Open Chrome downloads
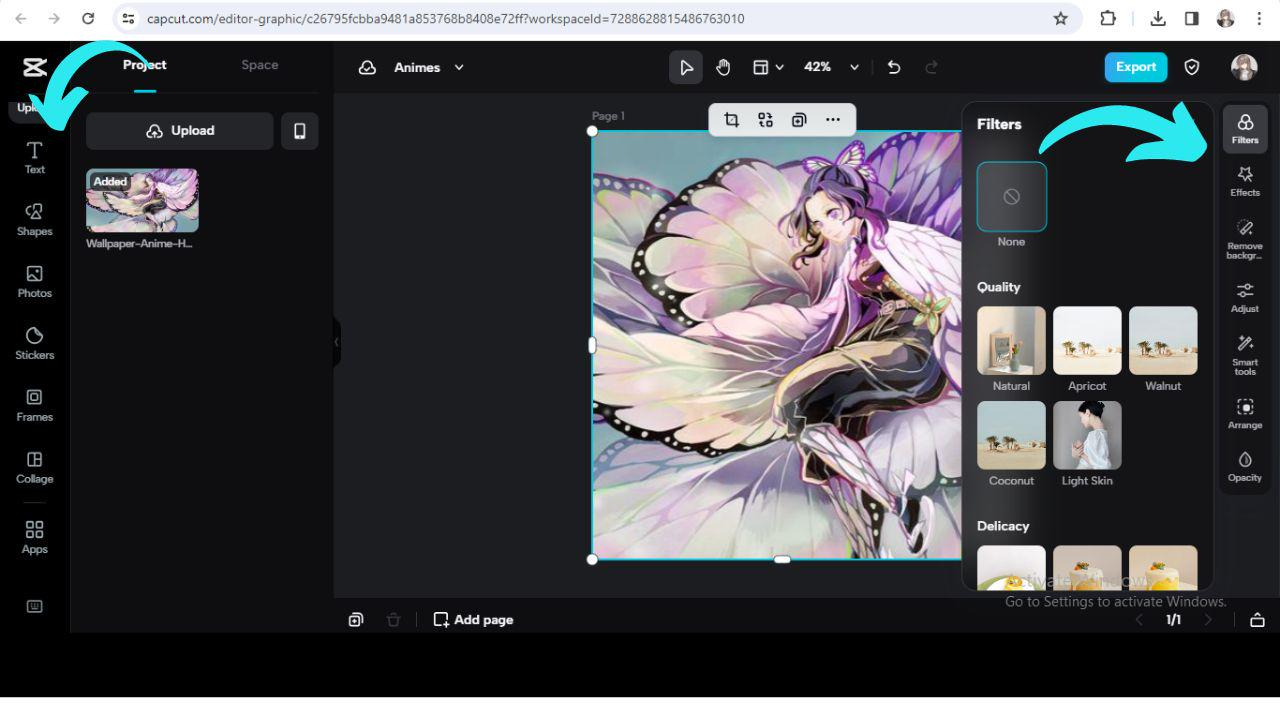The height and width of the screenshot is (720, 1280). coord(1158,18)
